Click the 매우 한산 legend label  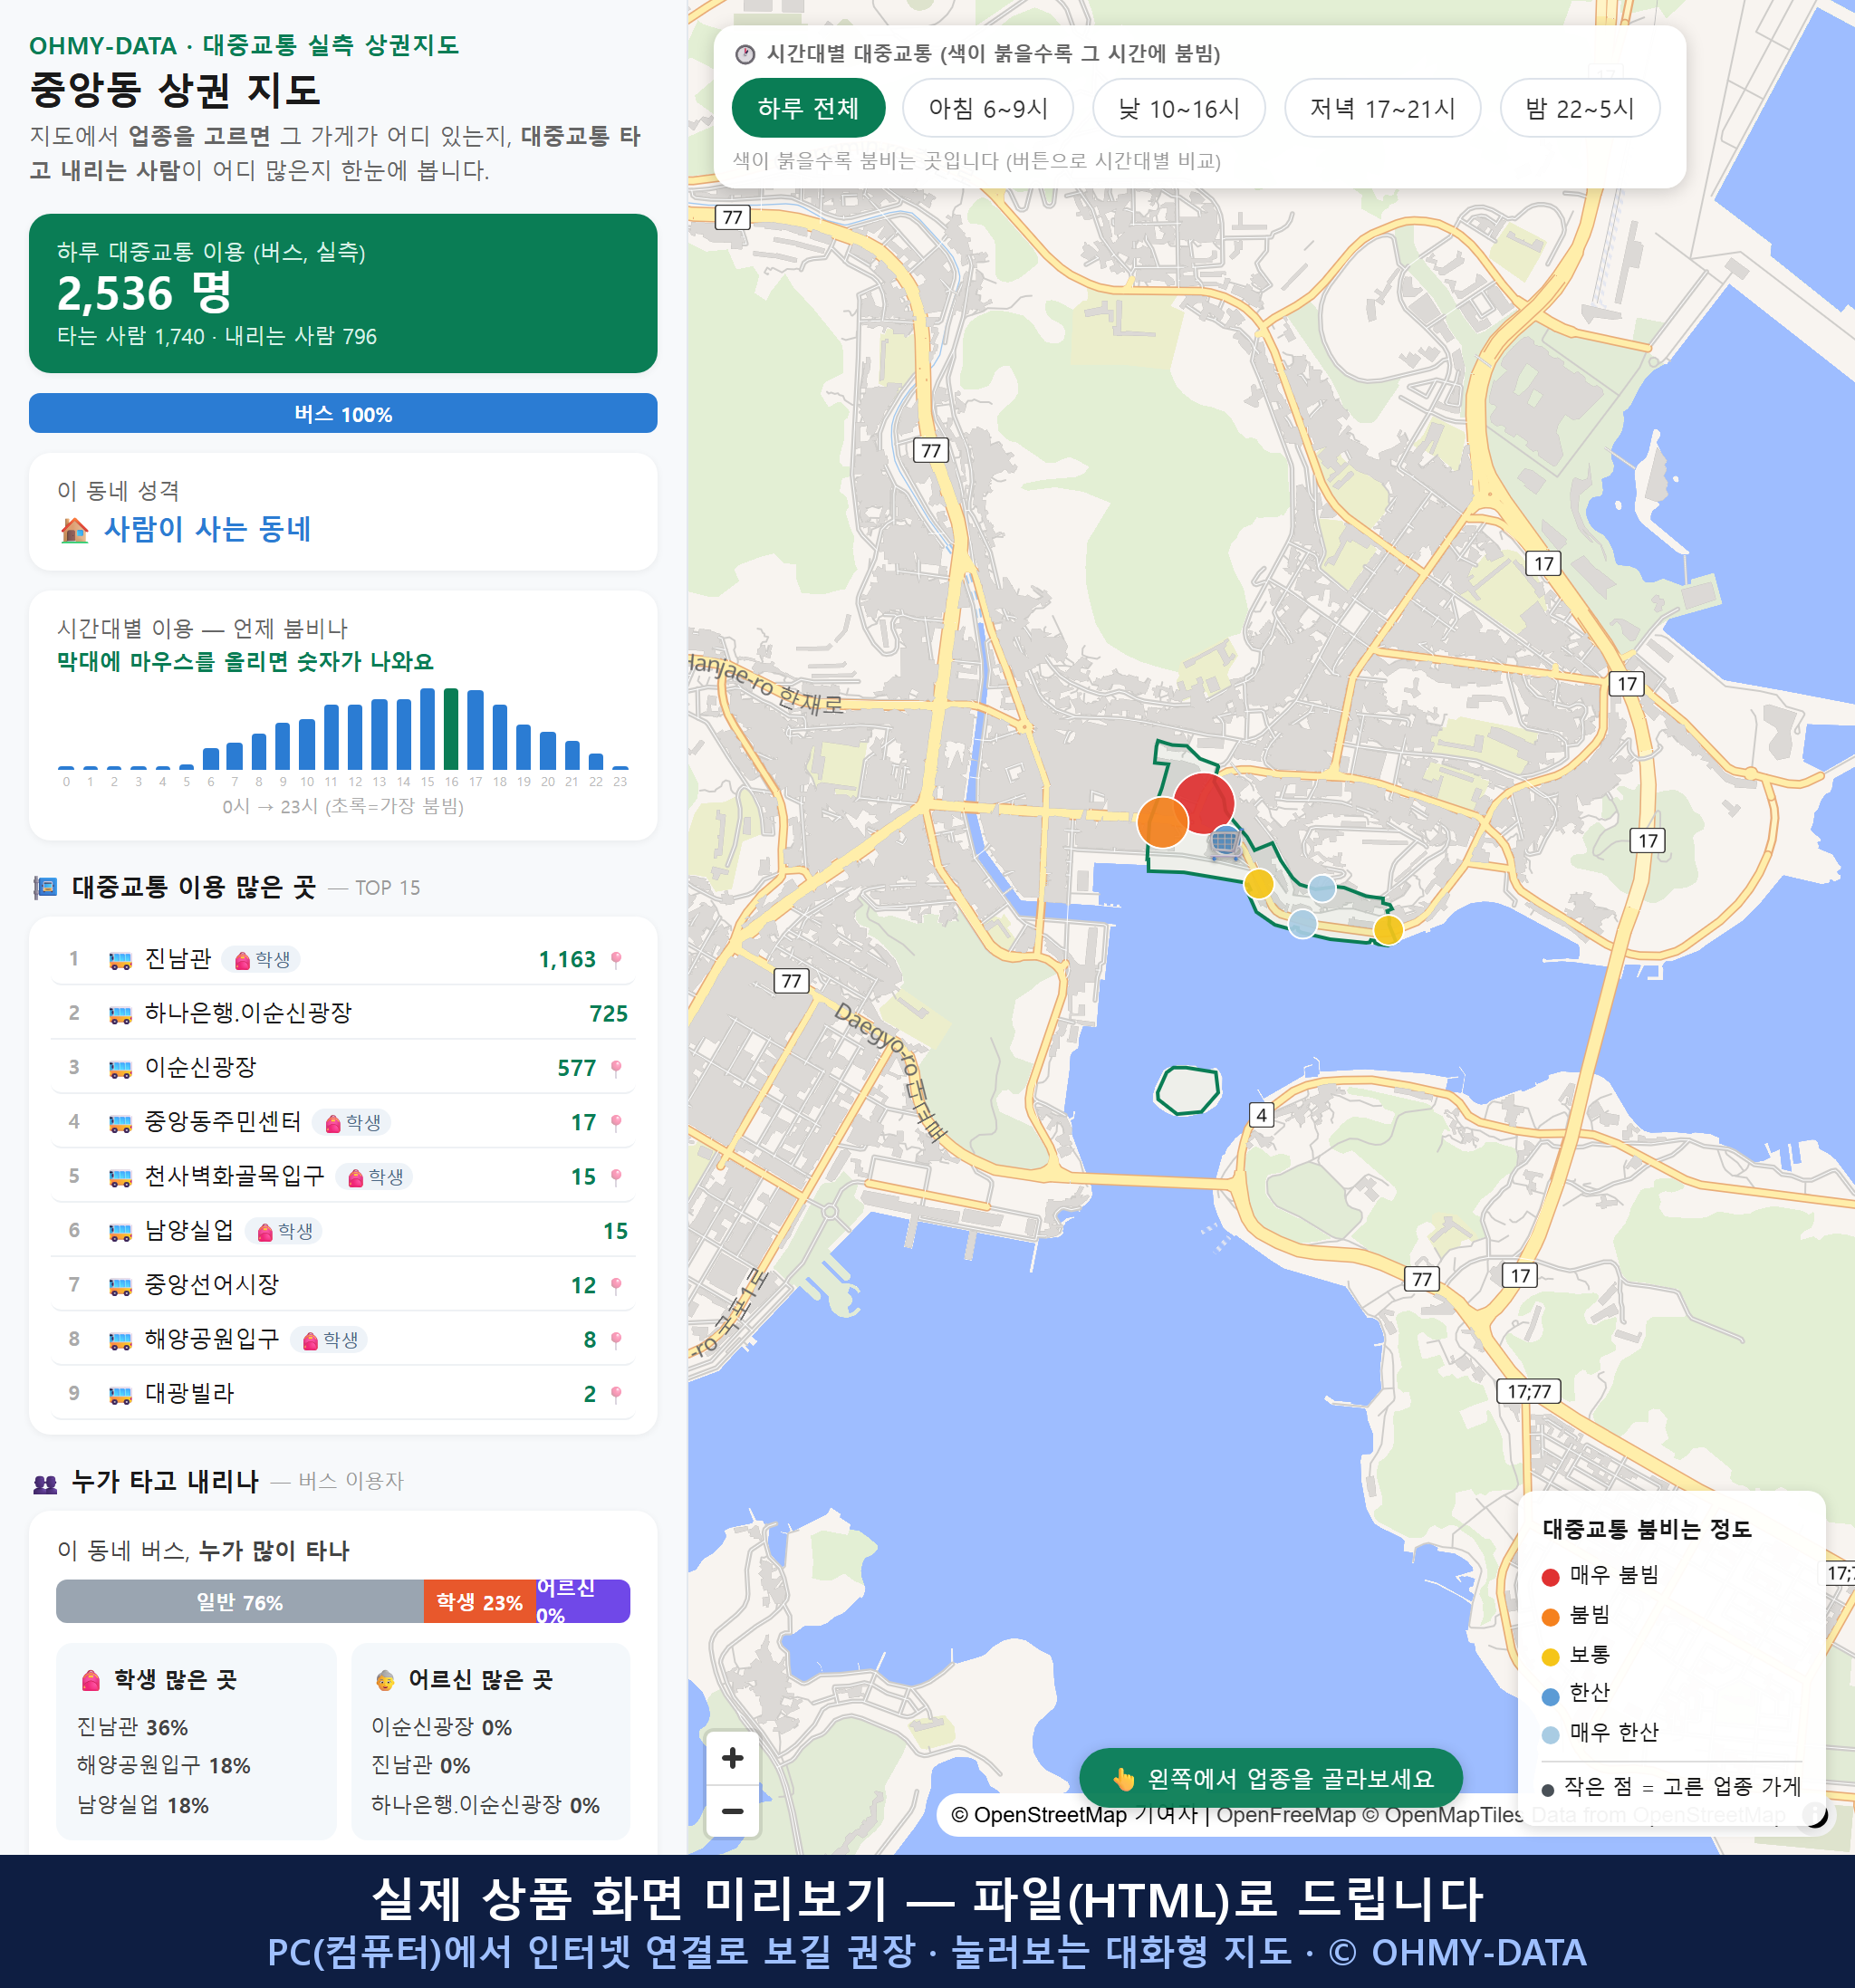pos(1614,1733)
